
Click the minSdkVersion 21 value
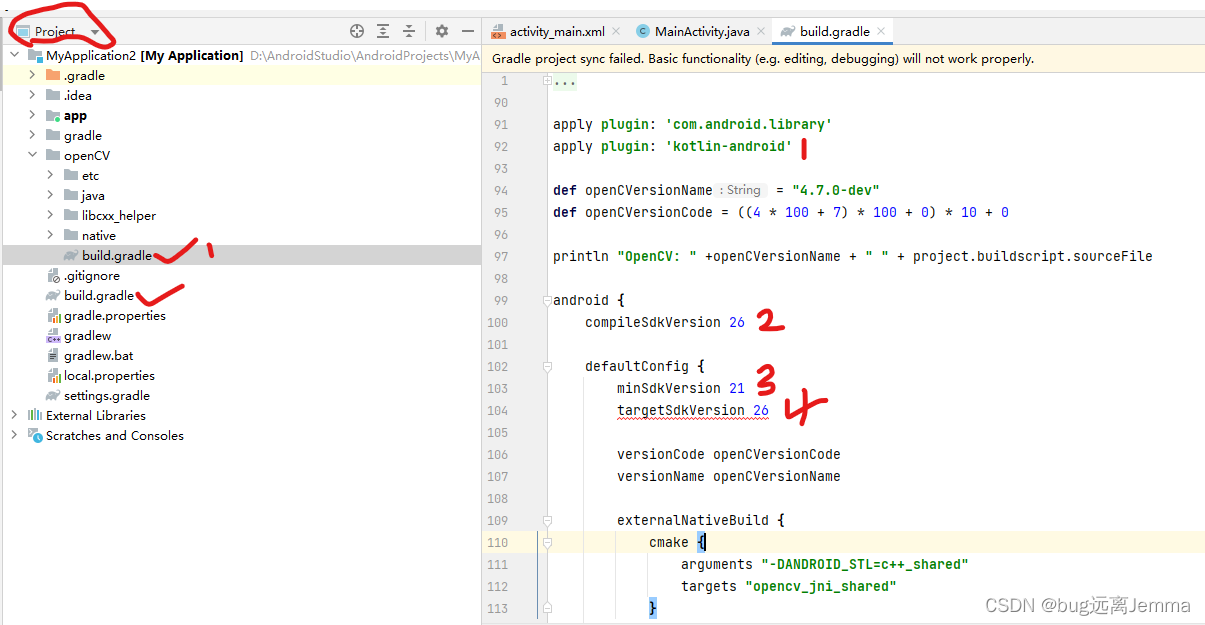pos(737,388)
